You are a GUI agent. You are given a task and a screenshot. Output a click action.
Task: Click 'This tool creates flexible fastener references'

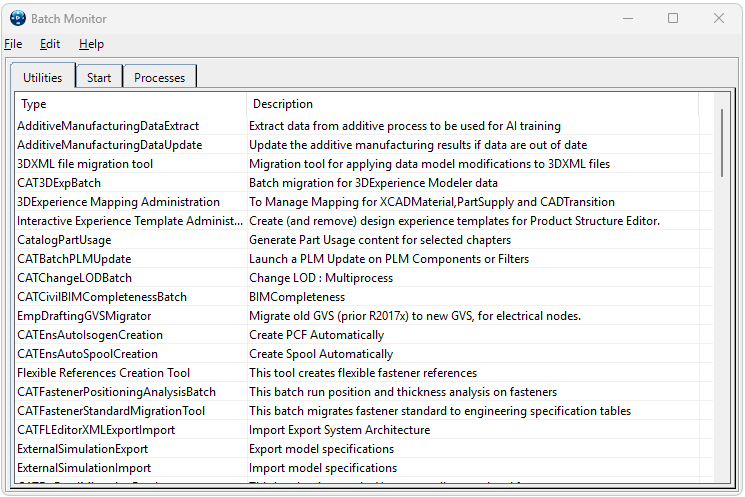tap(363, 373)
